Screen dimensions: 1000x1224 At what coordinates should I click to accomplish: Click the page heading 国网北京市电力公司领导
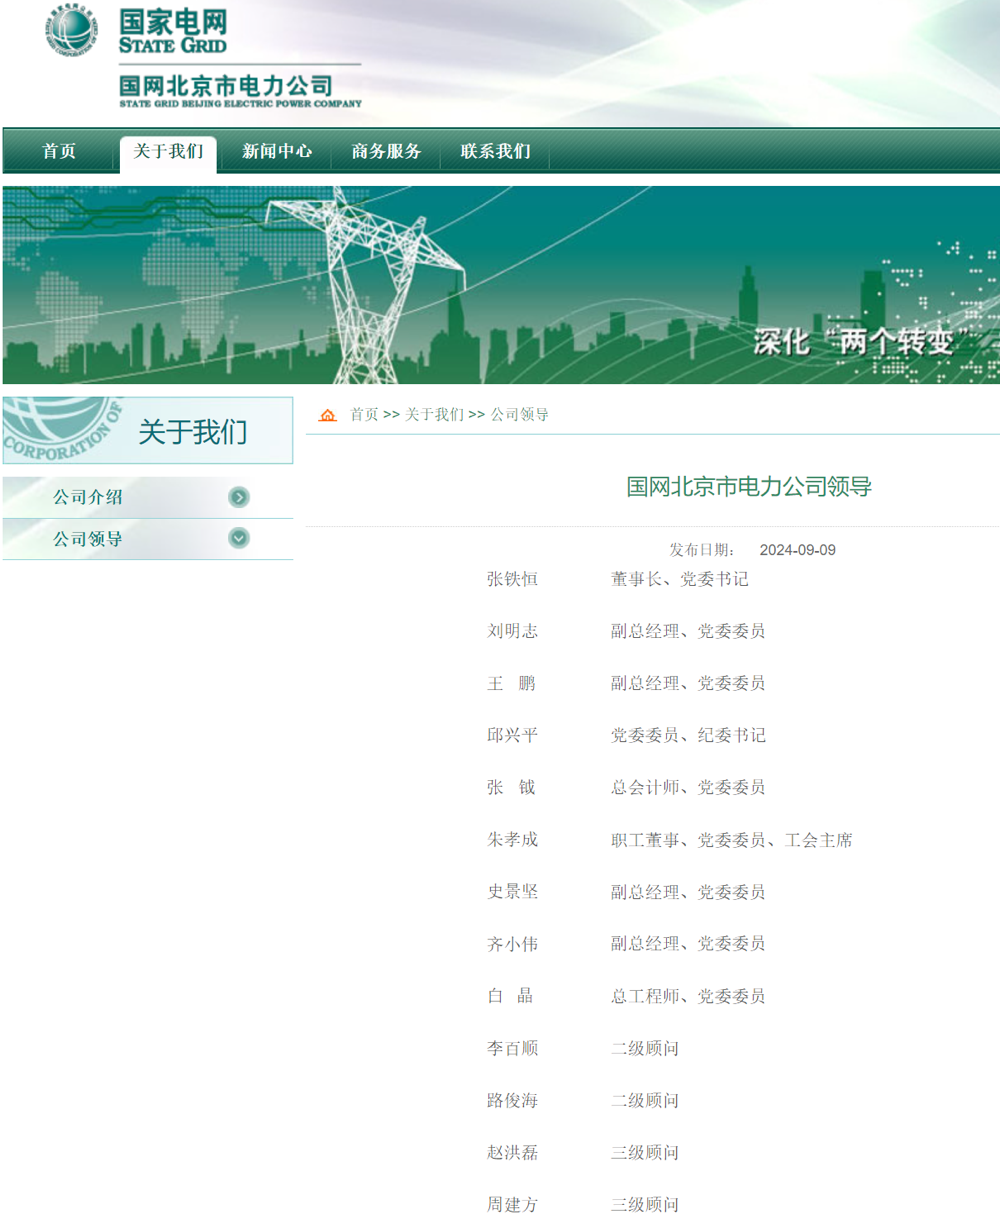749,487
